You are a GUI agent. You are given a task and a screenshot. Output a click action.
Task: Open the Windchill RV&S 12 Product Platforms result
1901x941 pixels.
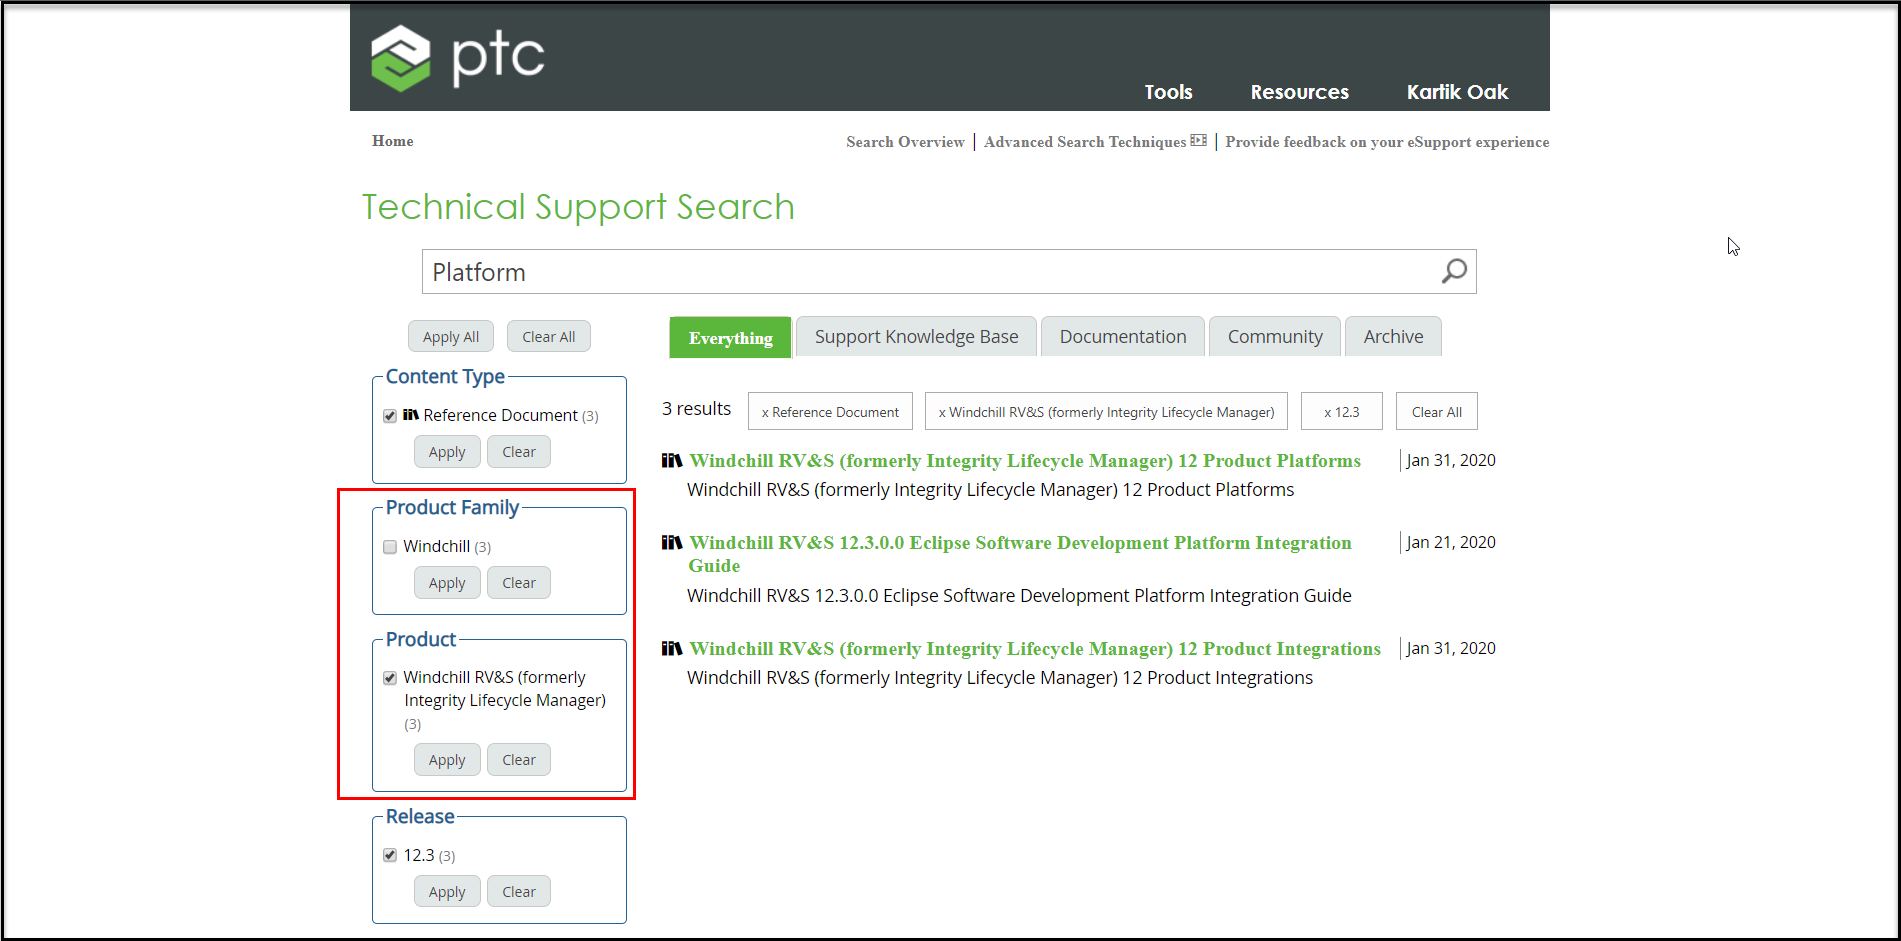(x=1024, y=460)
